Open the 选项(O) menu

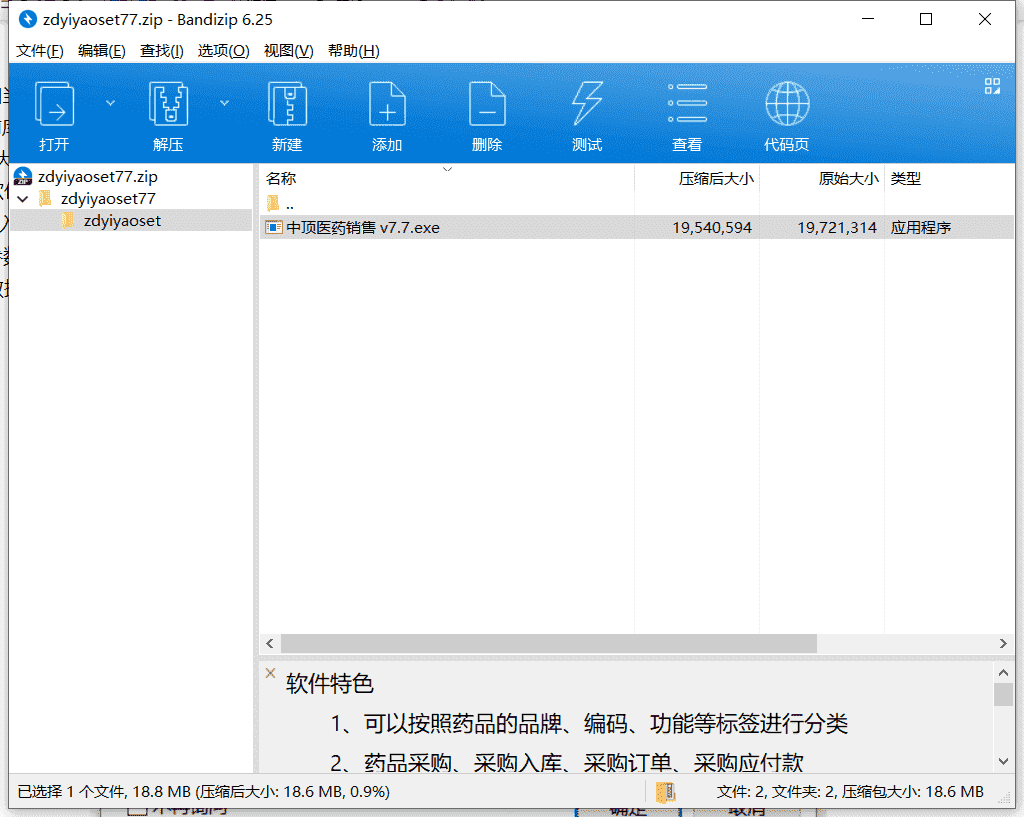tap(223, 51)
